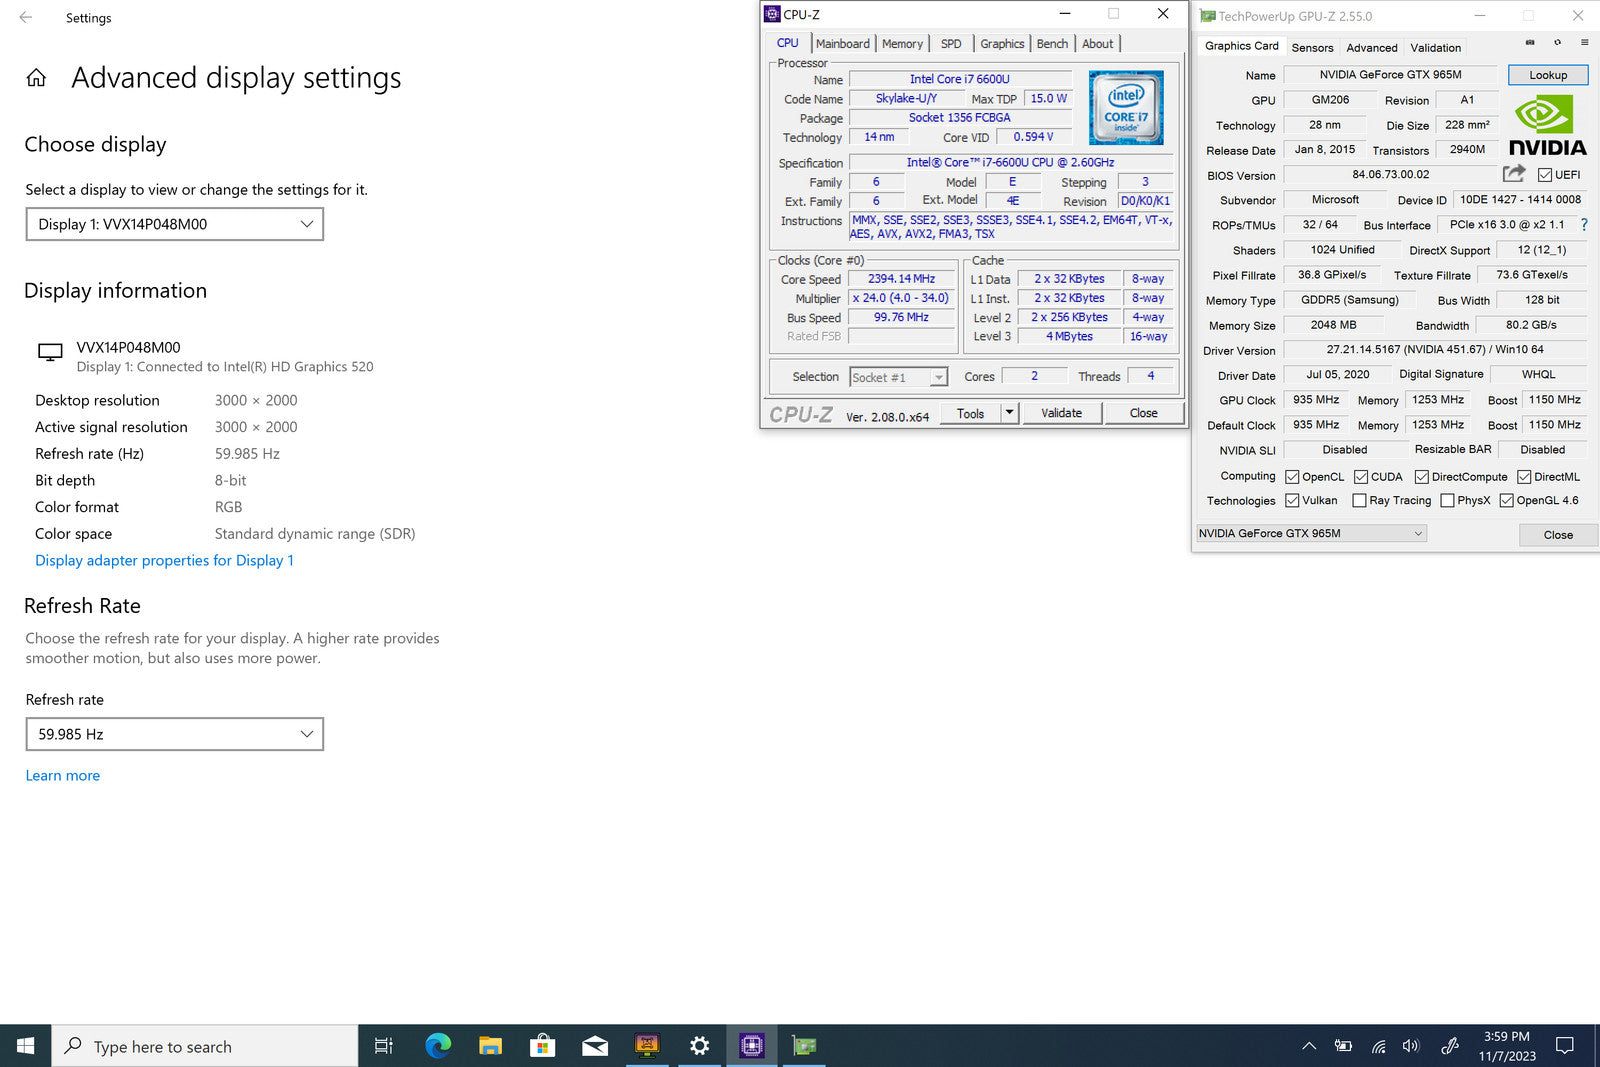Click the Close button in GPU-Z
1600x1067 pixels.
coord(1558,535)
